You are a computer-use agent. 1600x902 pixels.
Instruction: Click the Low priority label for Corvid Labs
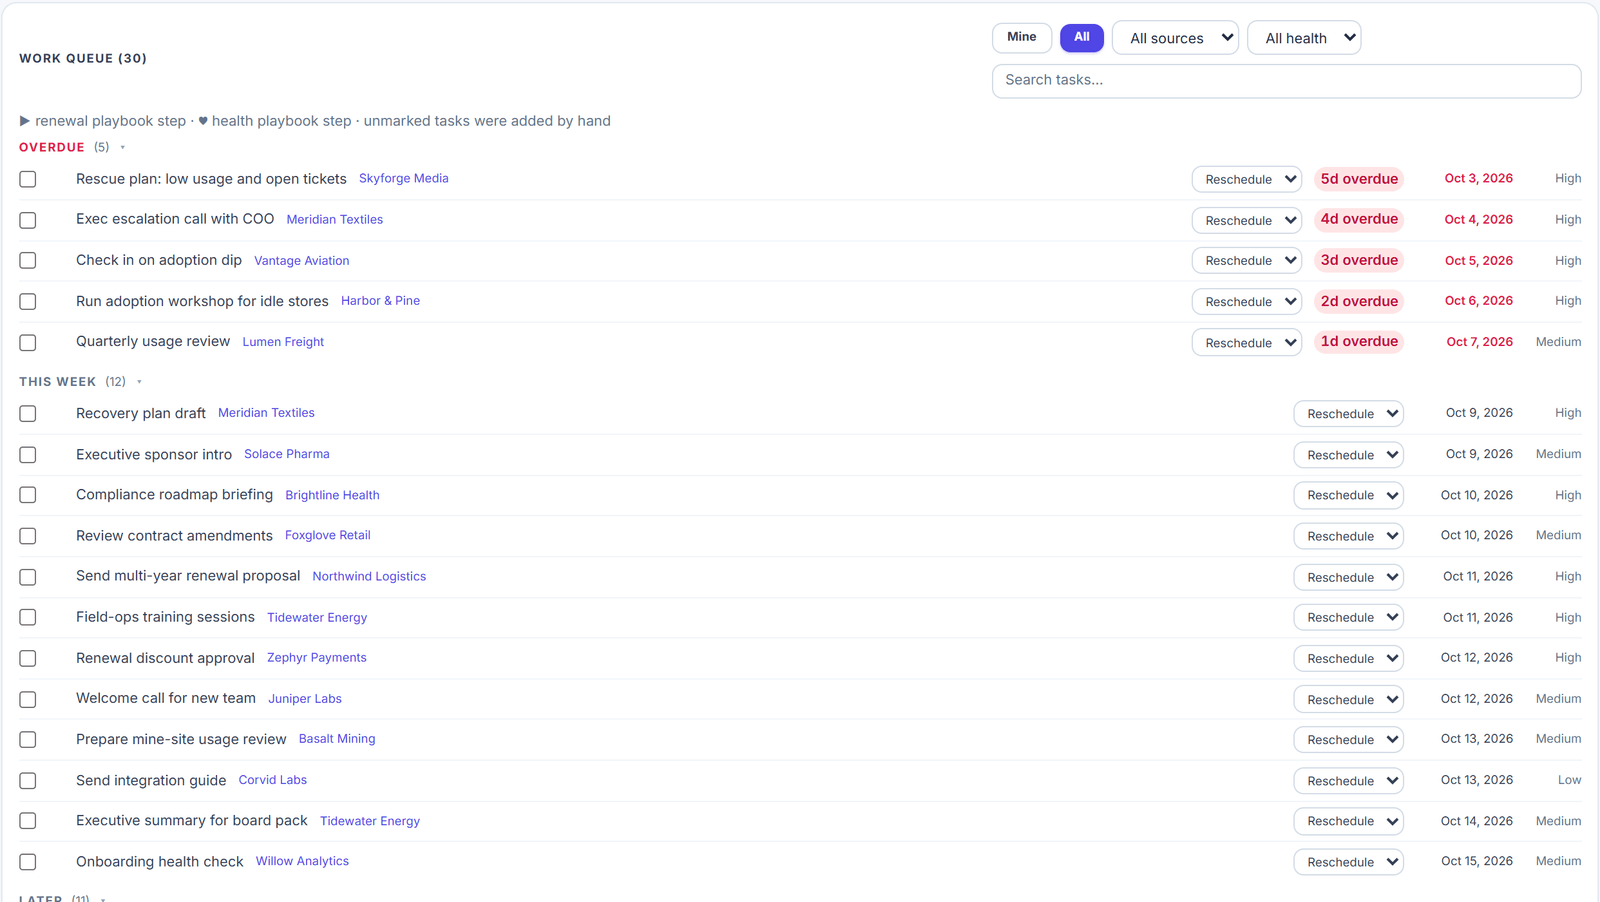[1569, 780]
